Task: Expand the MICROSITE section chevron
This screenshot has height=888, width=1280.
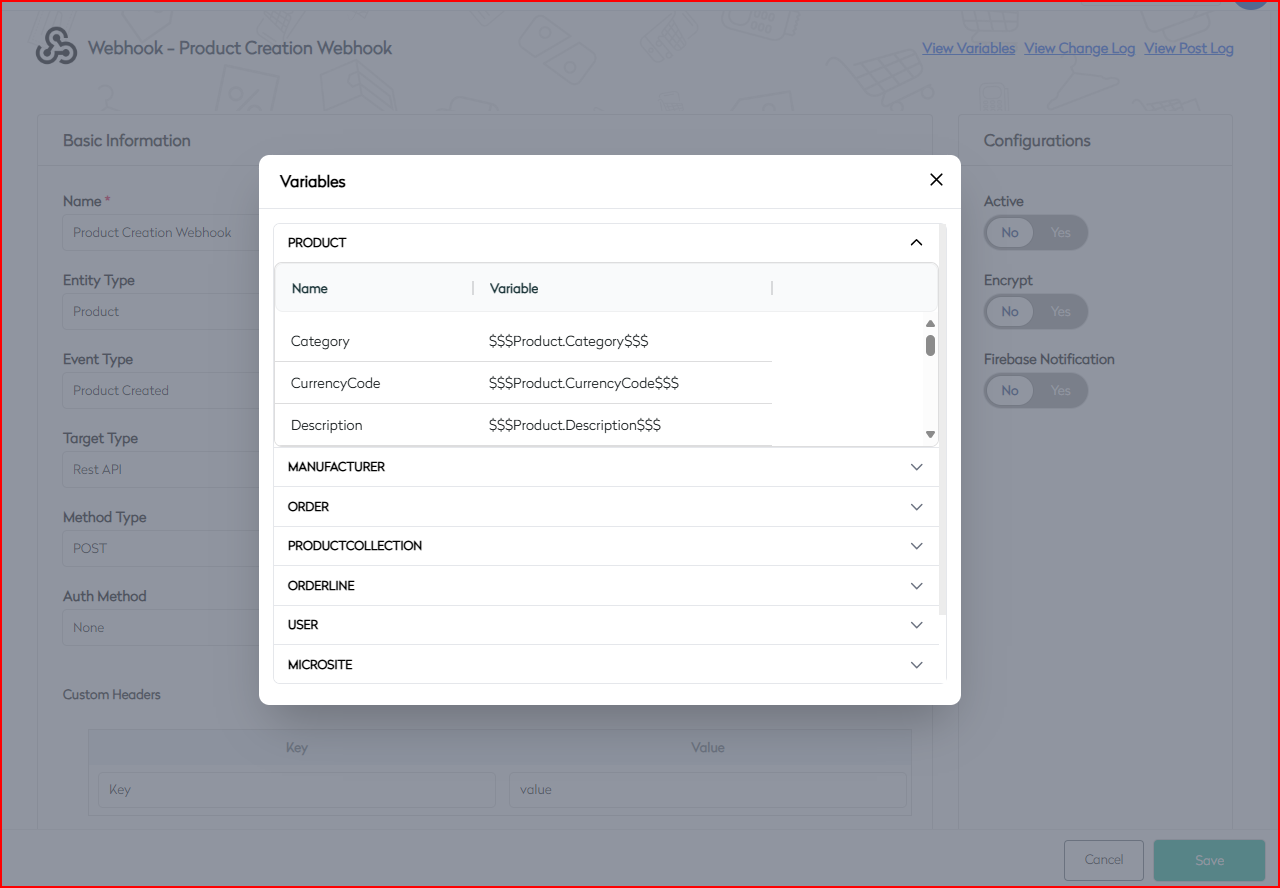Action: pos(916,665)
